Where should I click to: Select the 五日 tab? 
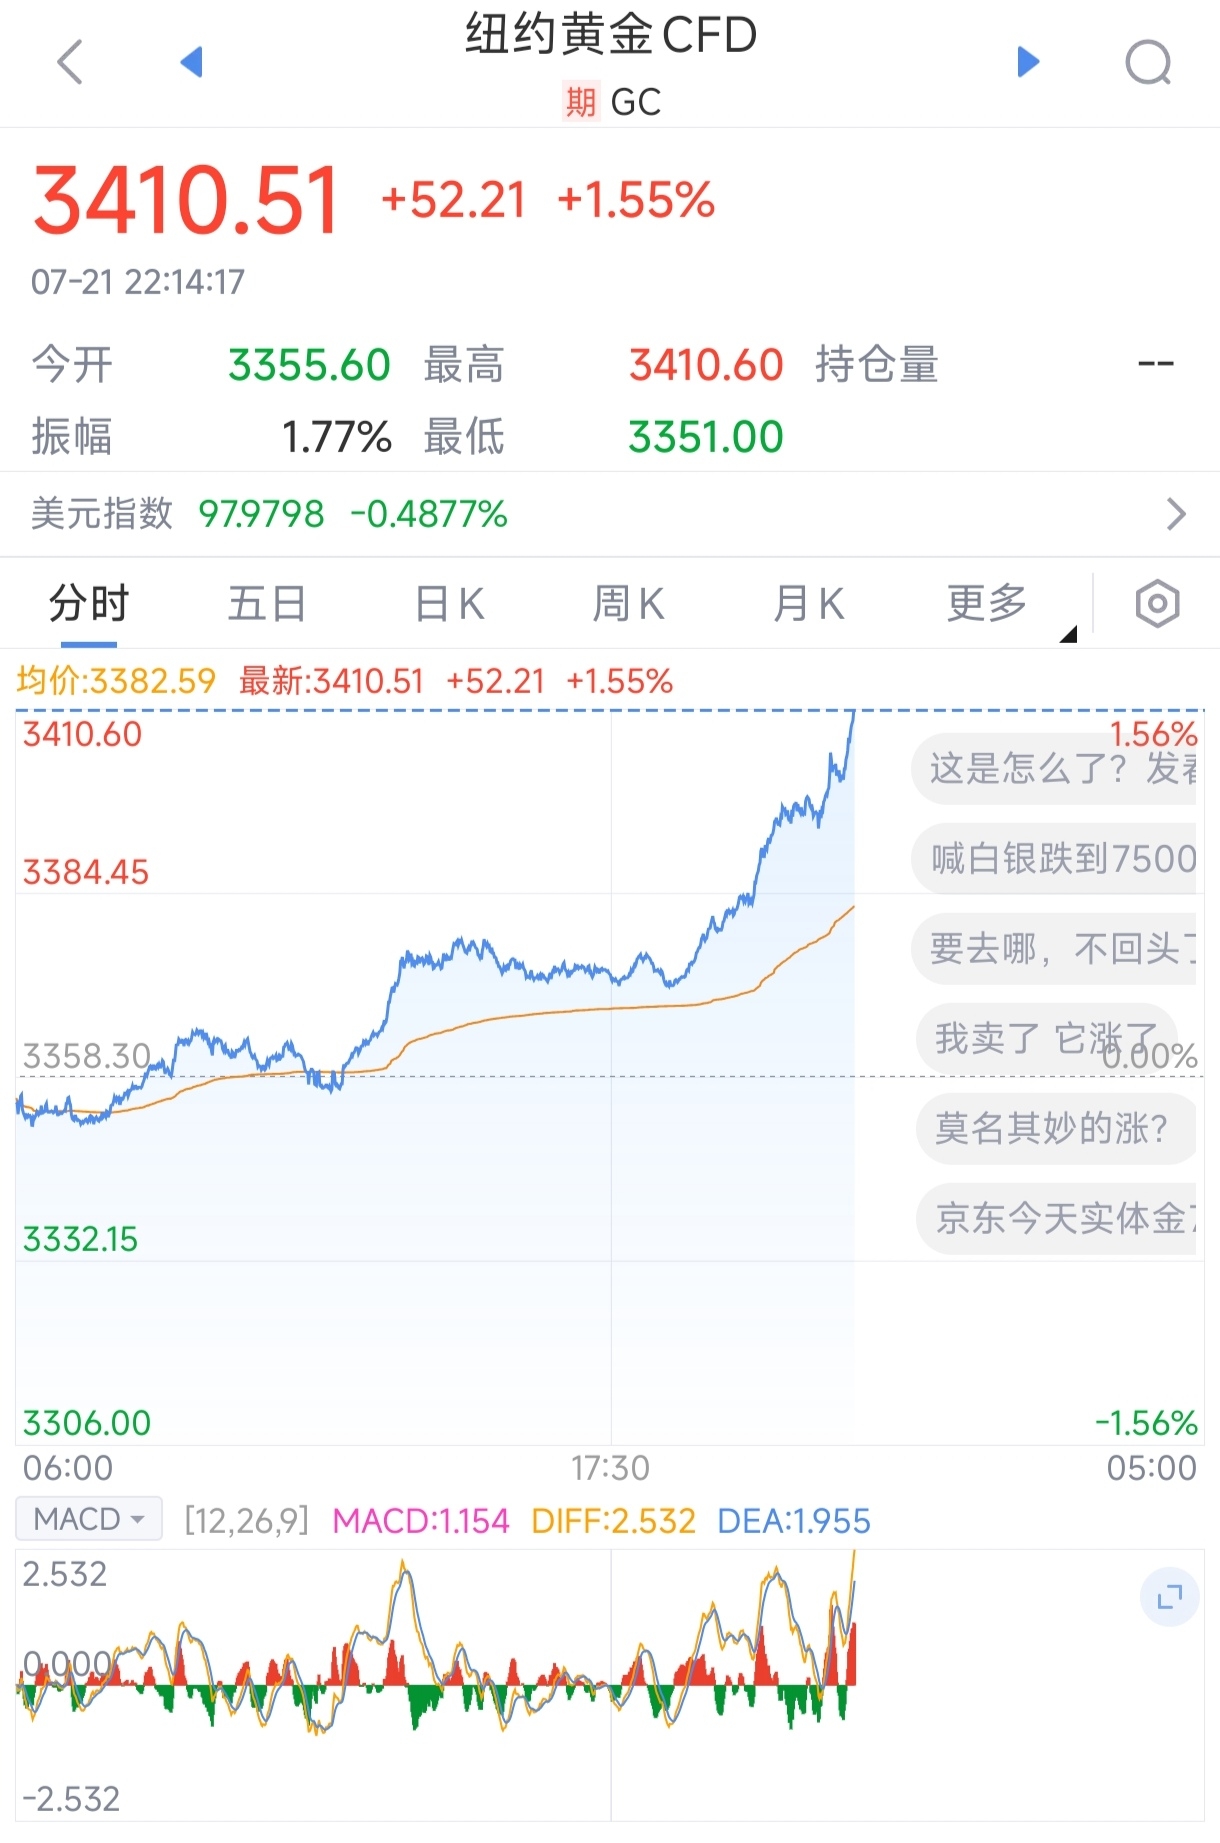(267, 604)
